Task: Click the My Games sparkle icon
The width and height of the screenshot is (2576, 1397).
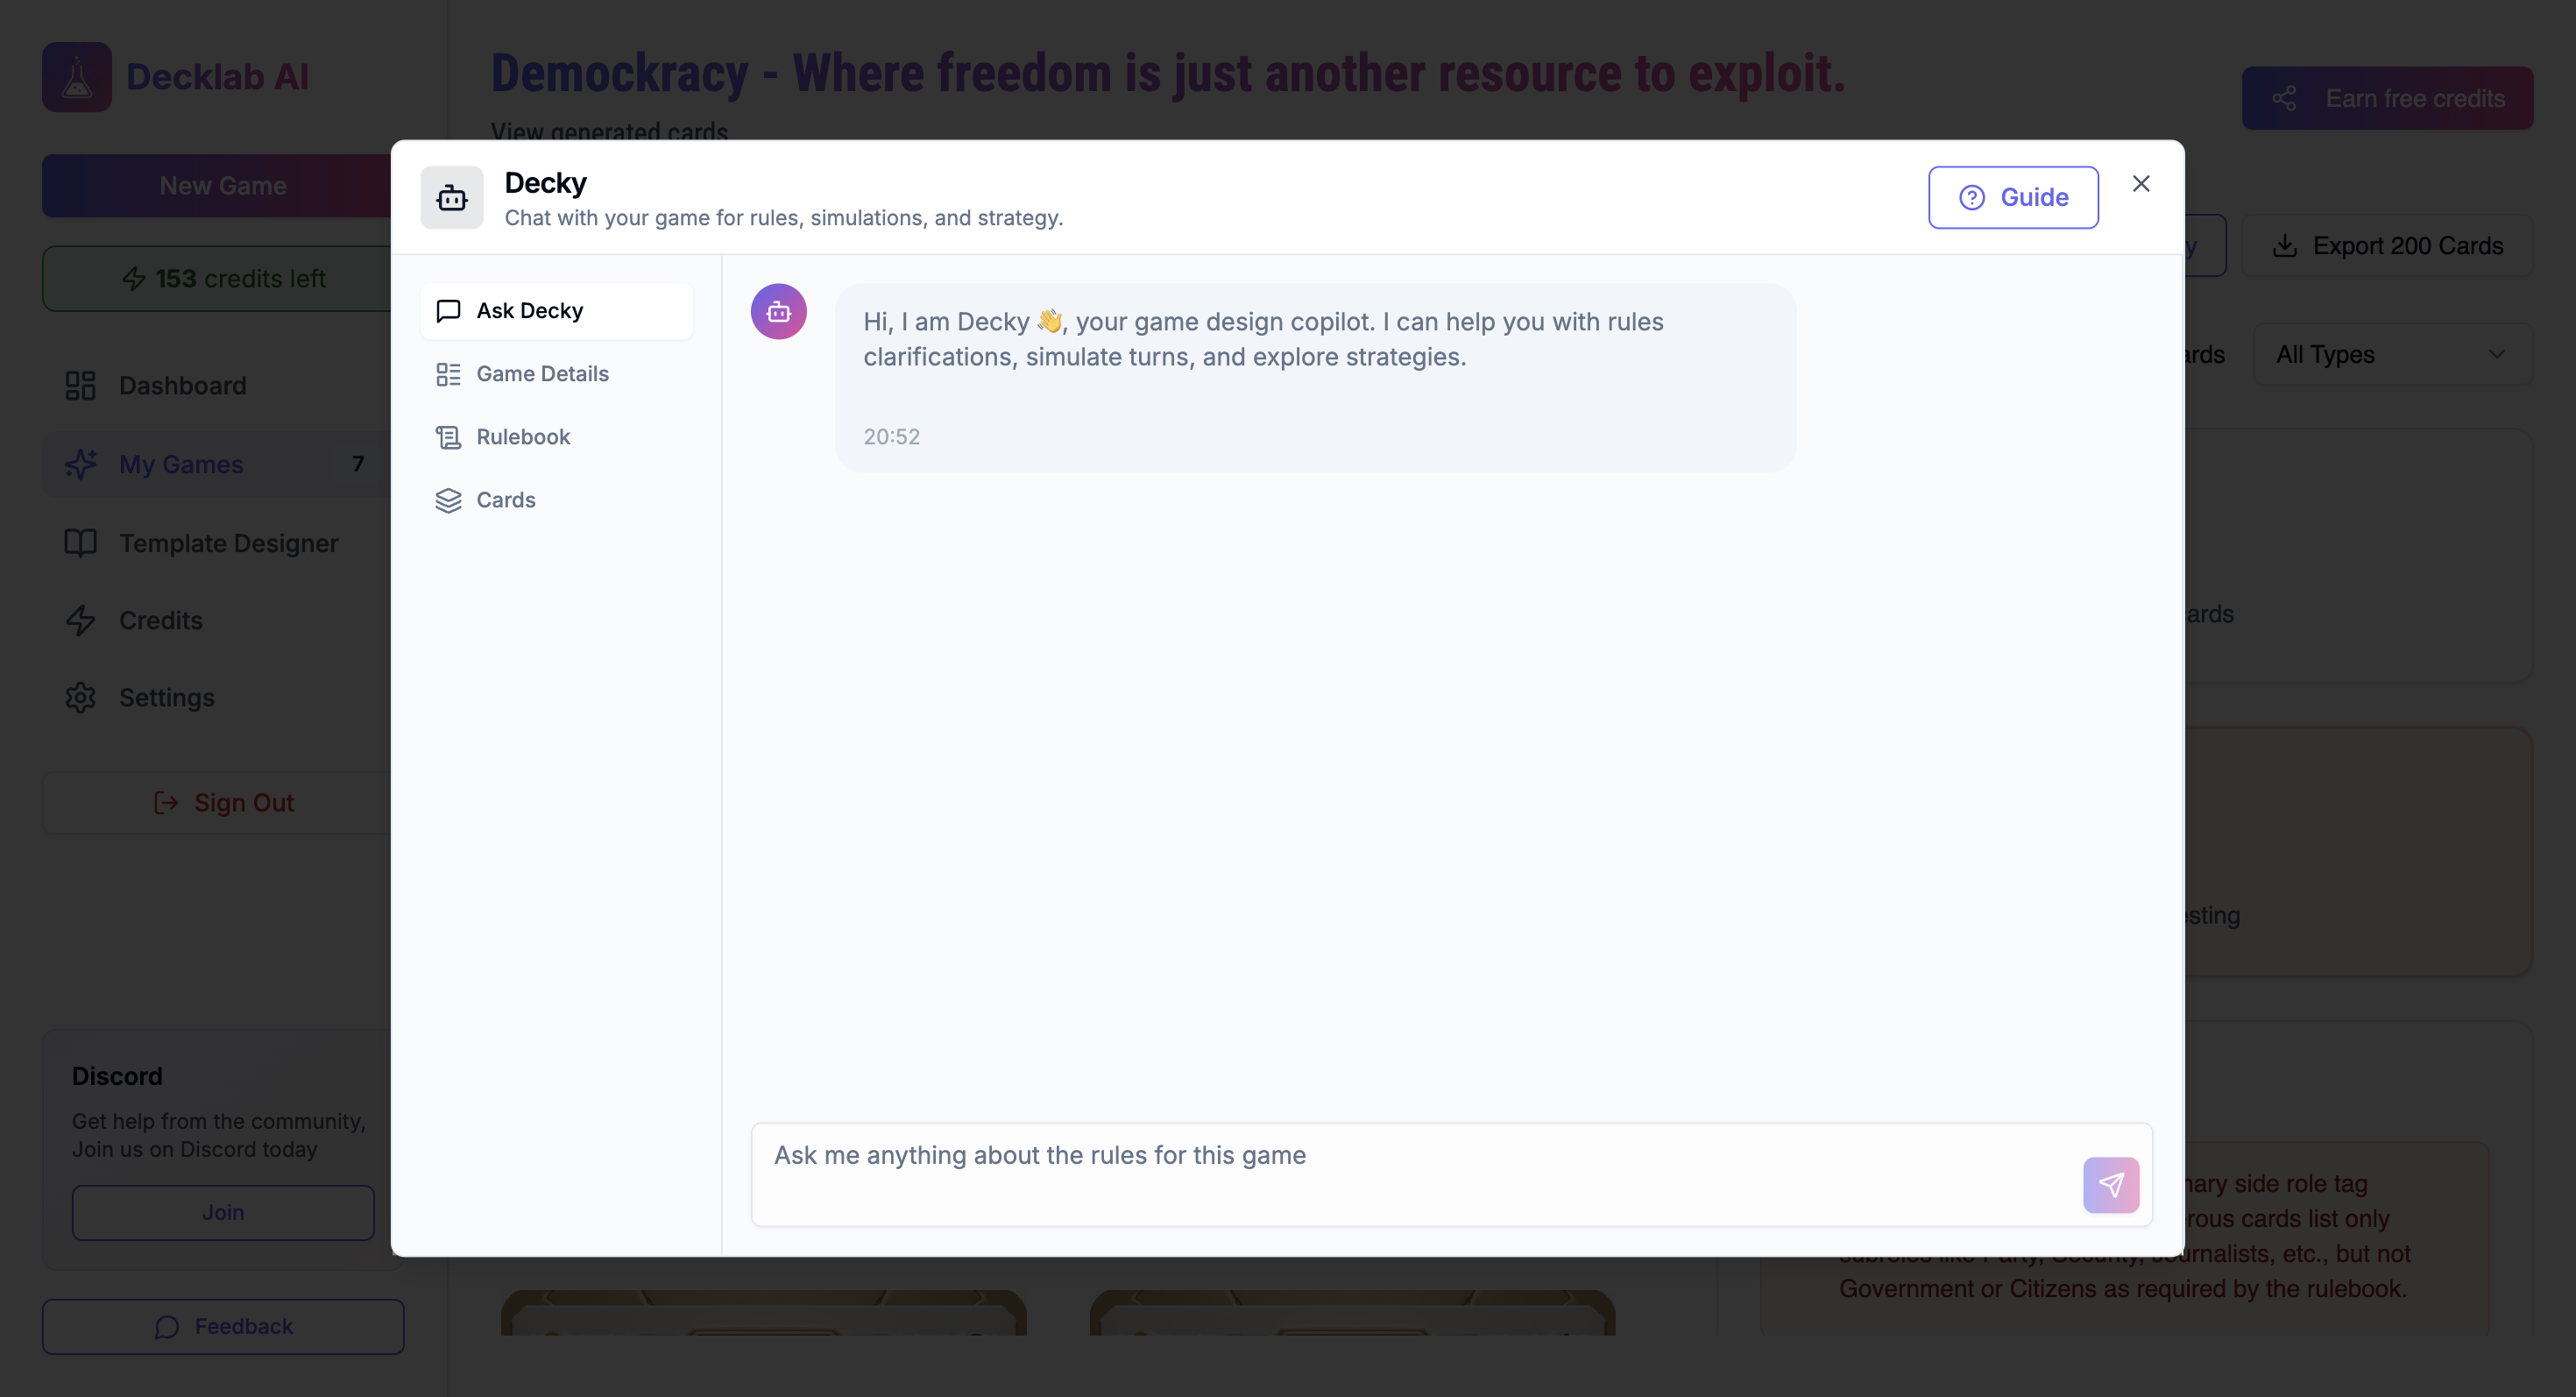Action: (x=79, y=464)
